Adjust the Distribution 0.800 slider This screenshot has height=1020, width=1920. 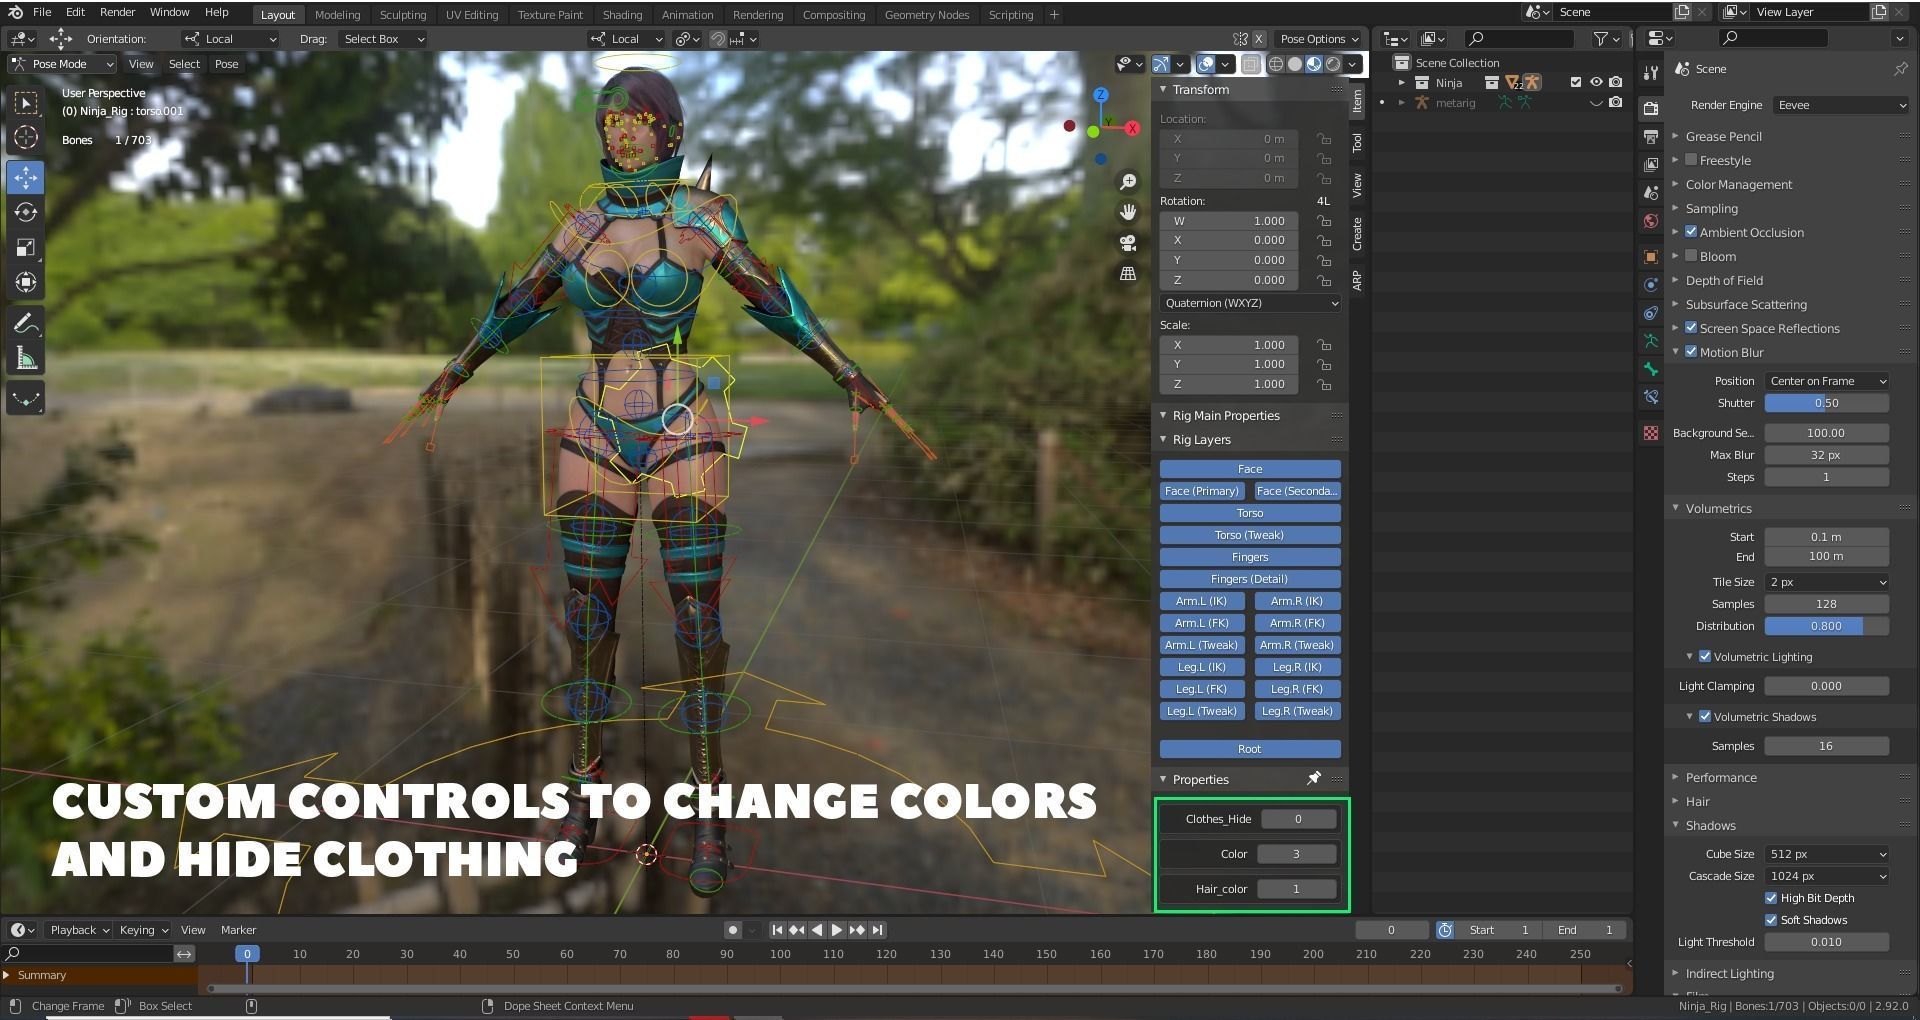click(1826, 626)
